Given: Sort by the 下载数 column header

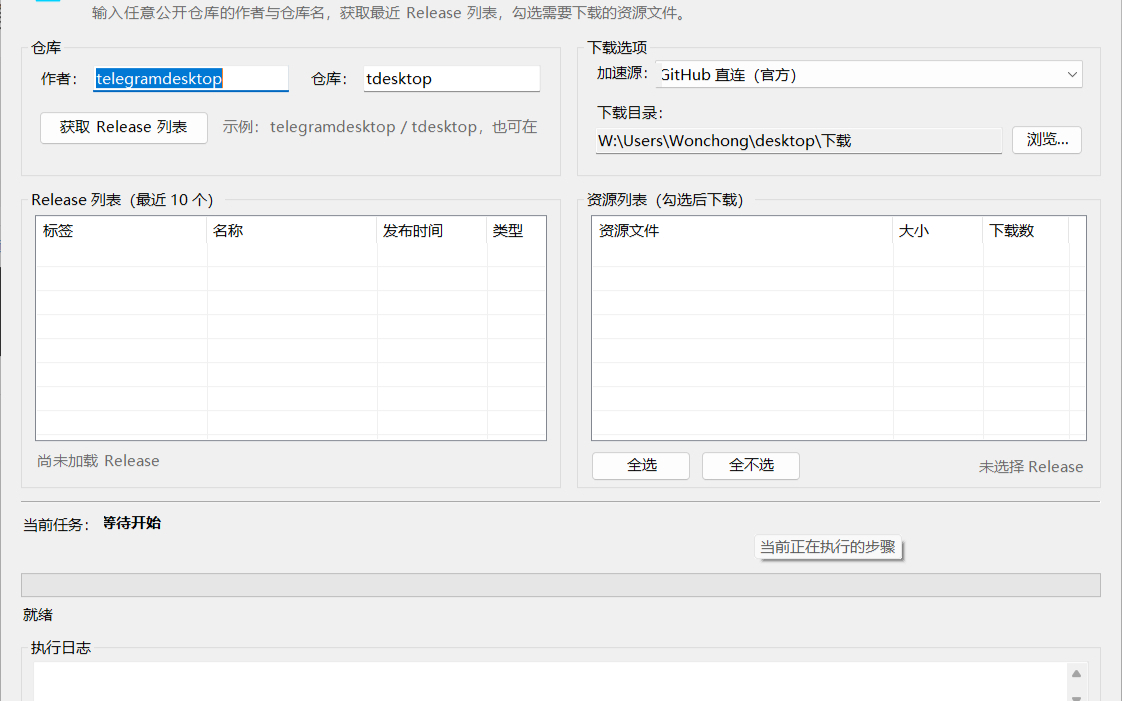Looking at the screenshot, I should click(x=1025, y=231).
